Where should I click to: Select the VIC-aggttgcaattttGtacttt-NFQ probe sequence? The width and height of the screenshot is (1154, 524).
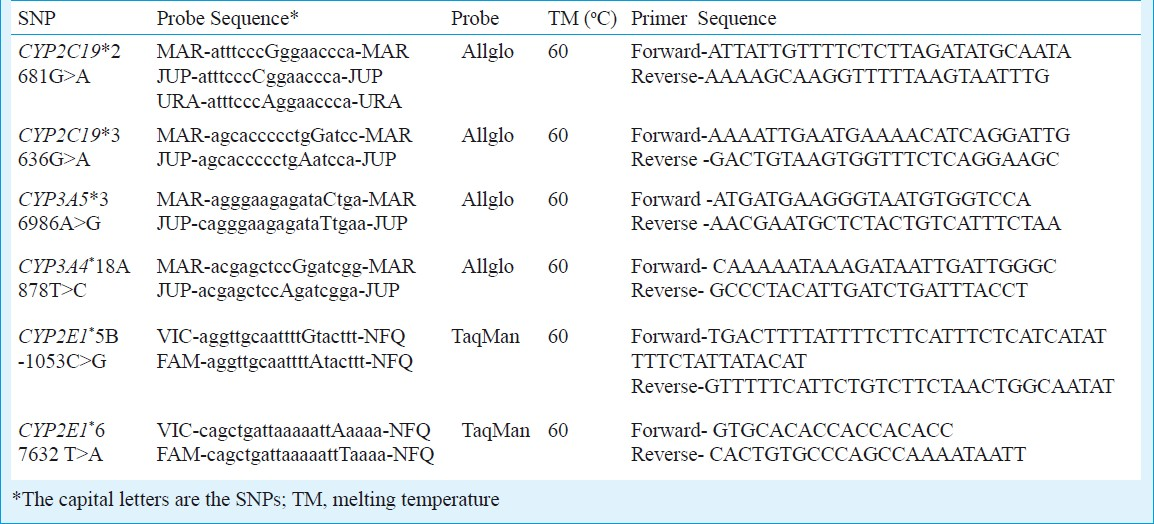(281, 337)
